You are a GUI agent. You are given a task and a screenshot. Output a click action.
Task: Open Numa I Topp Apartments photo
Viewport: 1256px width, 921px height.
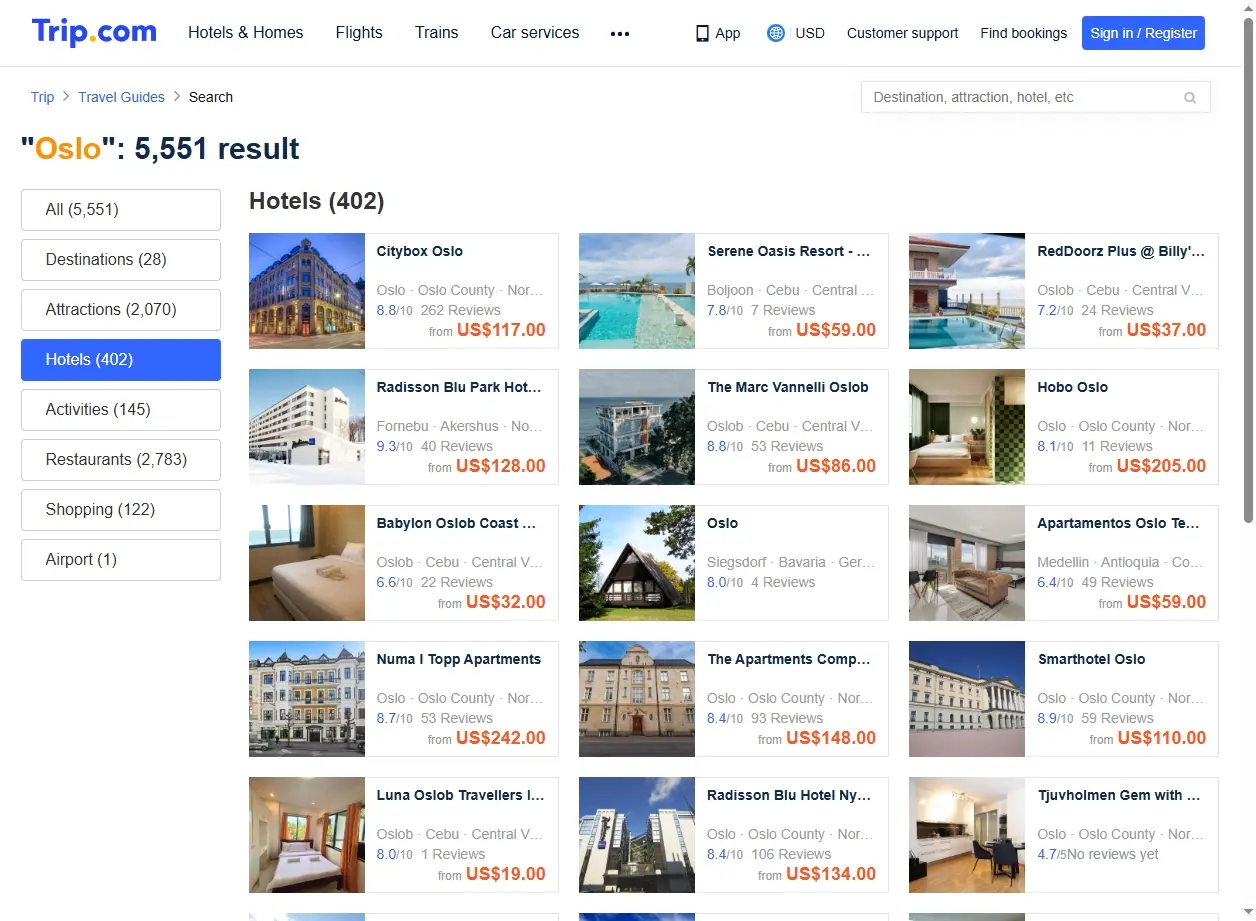point(307,699)
